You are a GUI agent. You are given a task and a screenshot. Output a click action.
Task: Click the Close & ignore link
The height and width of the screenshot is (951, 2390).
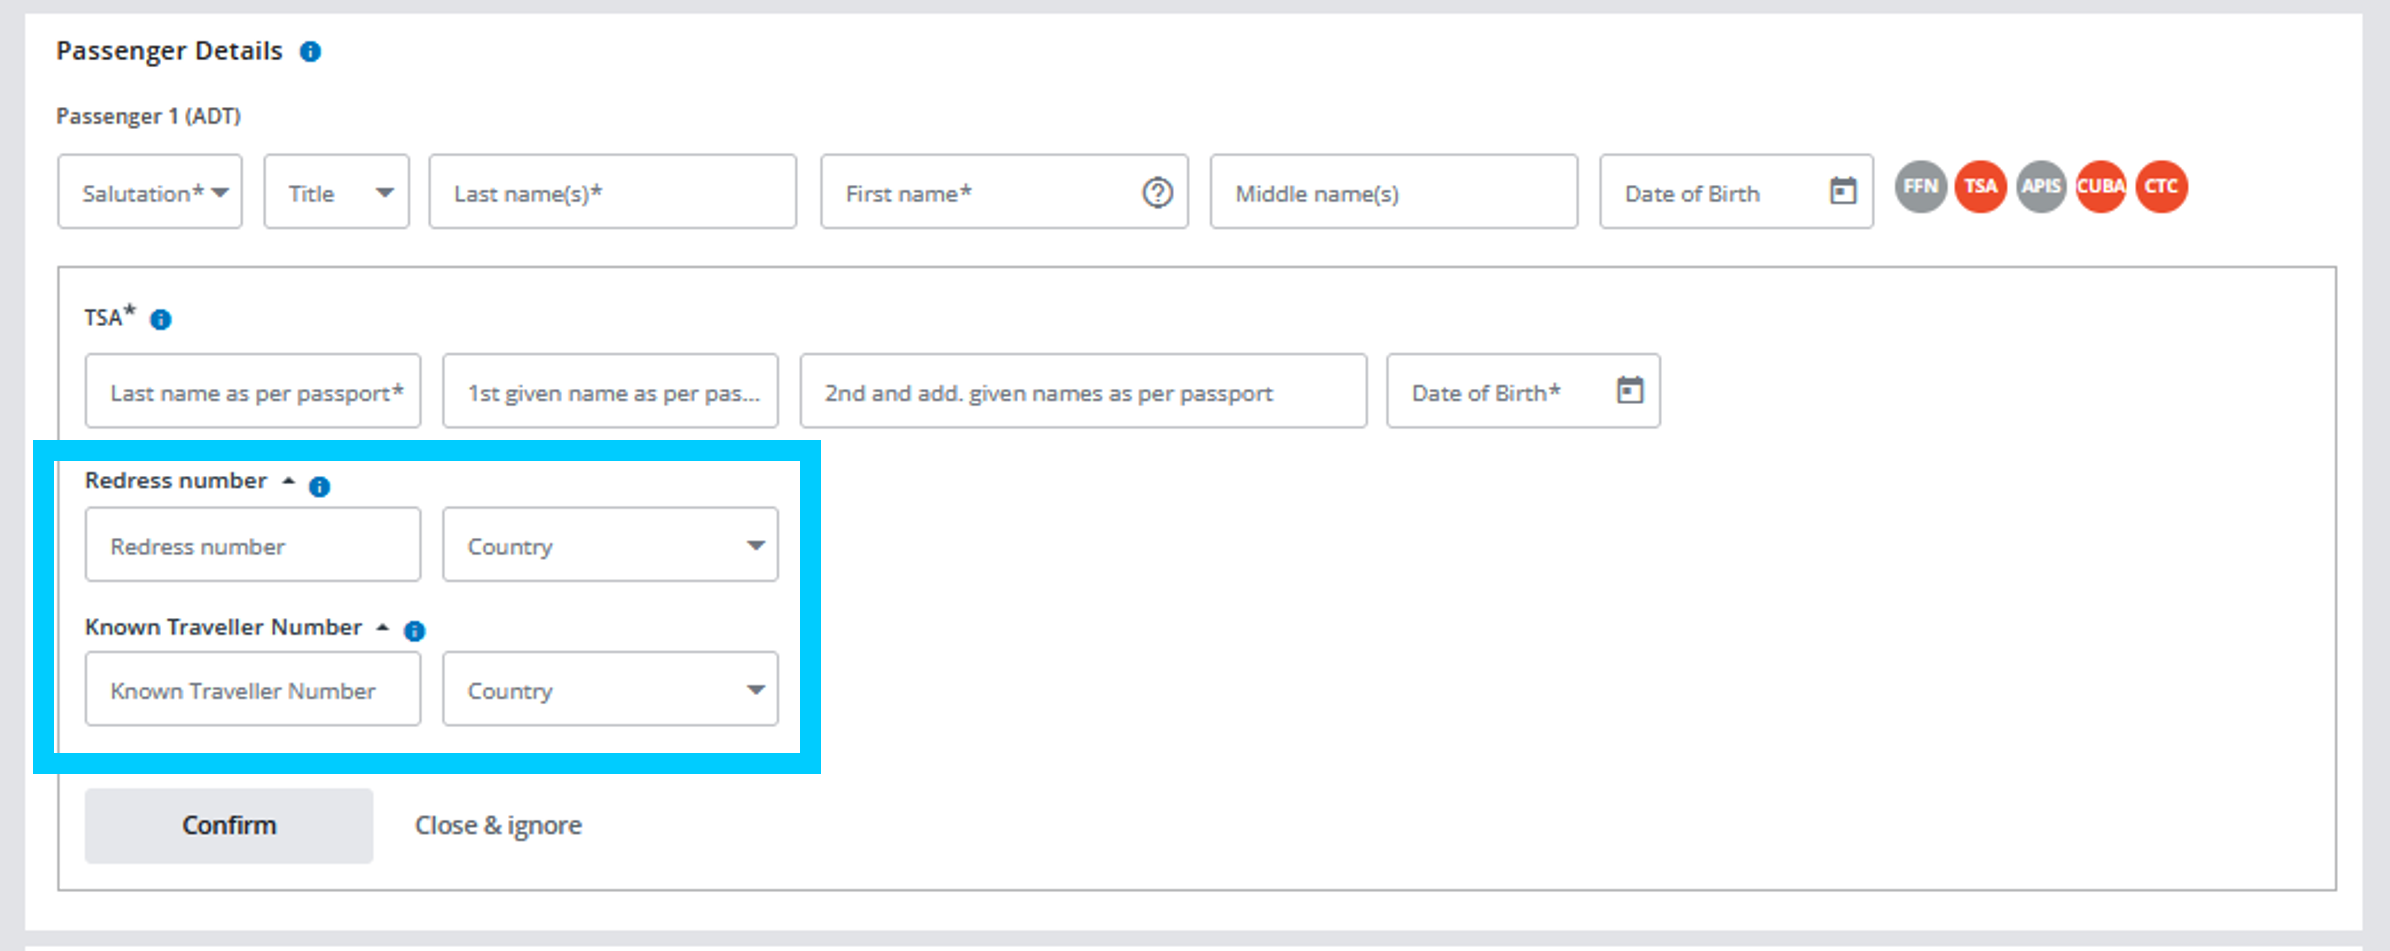498,826
